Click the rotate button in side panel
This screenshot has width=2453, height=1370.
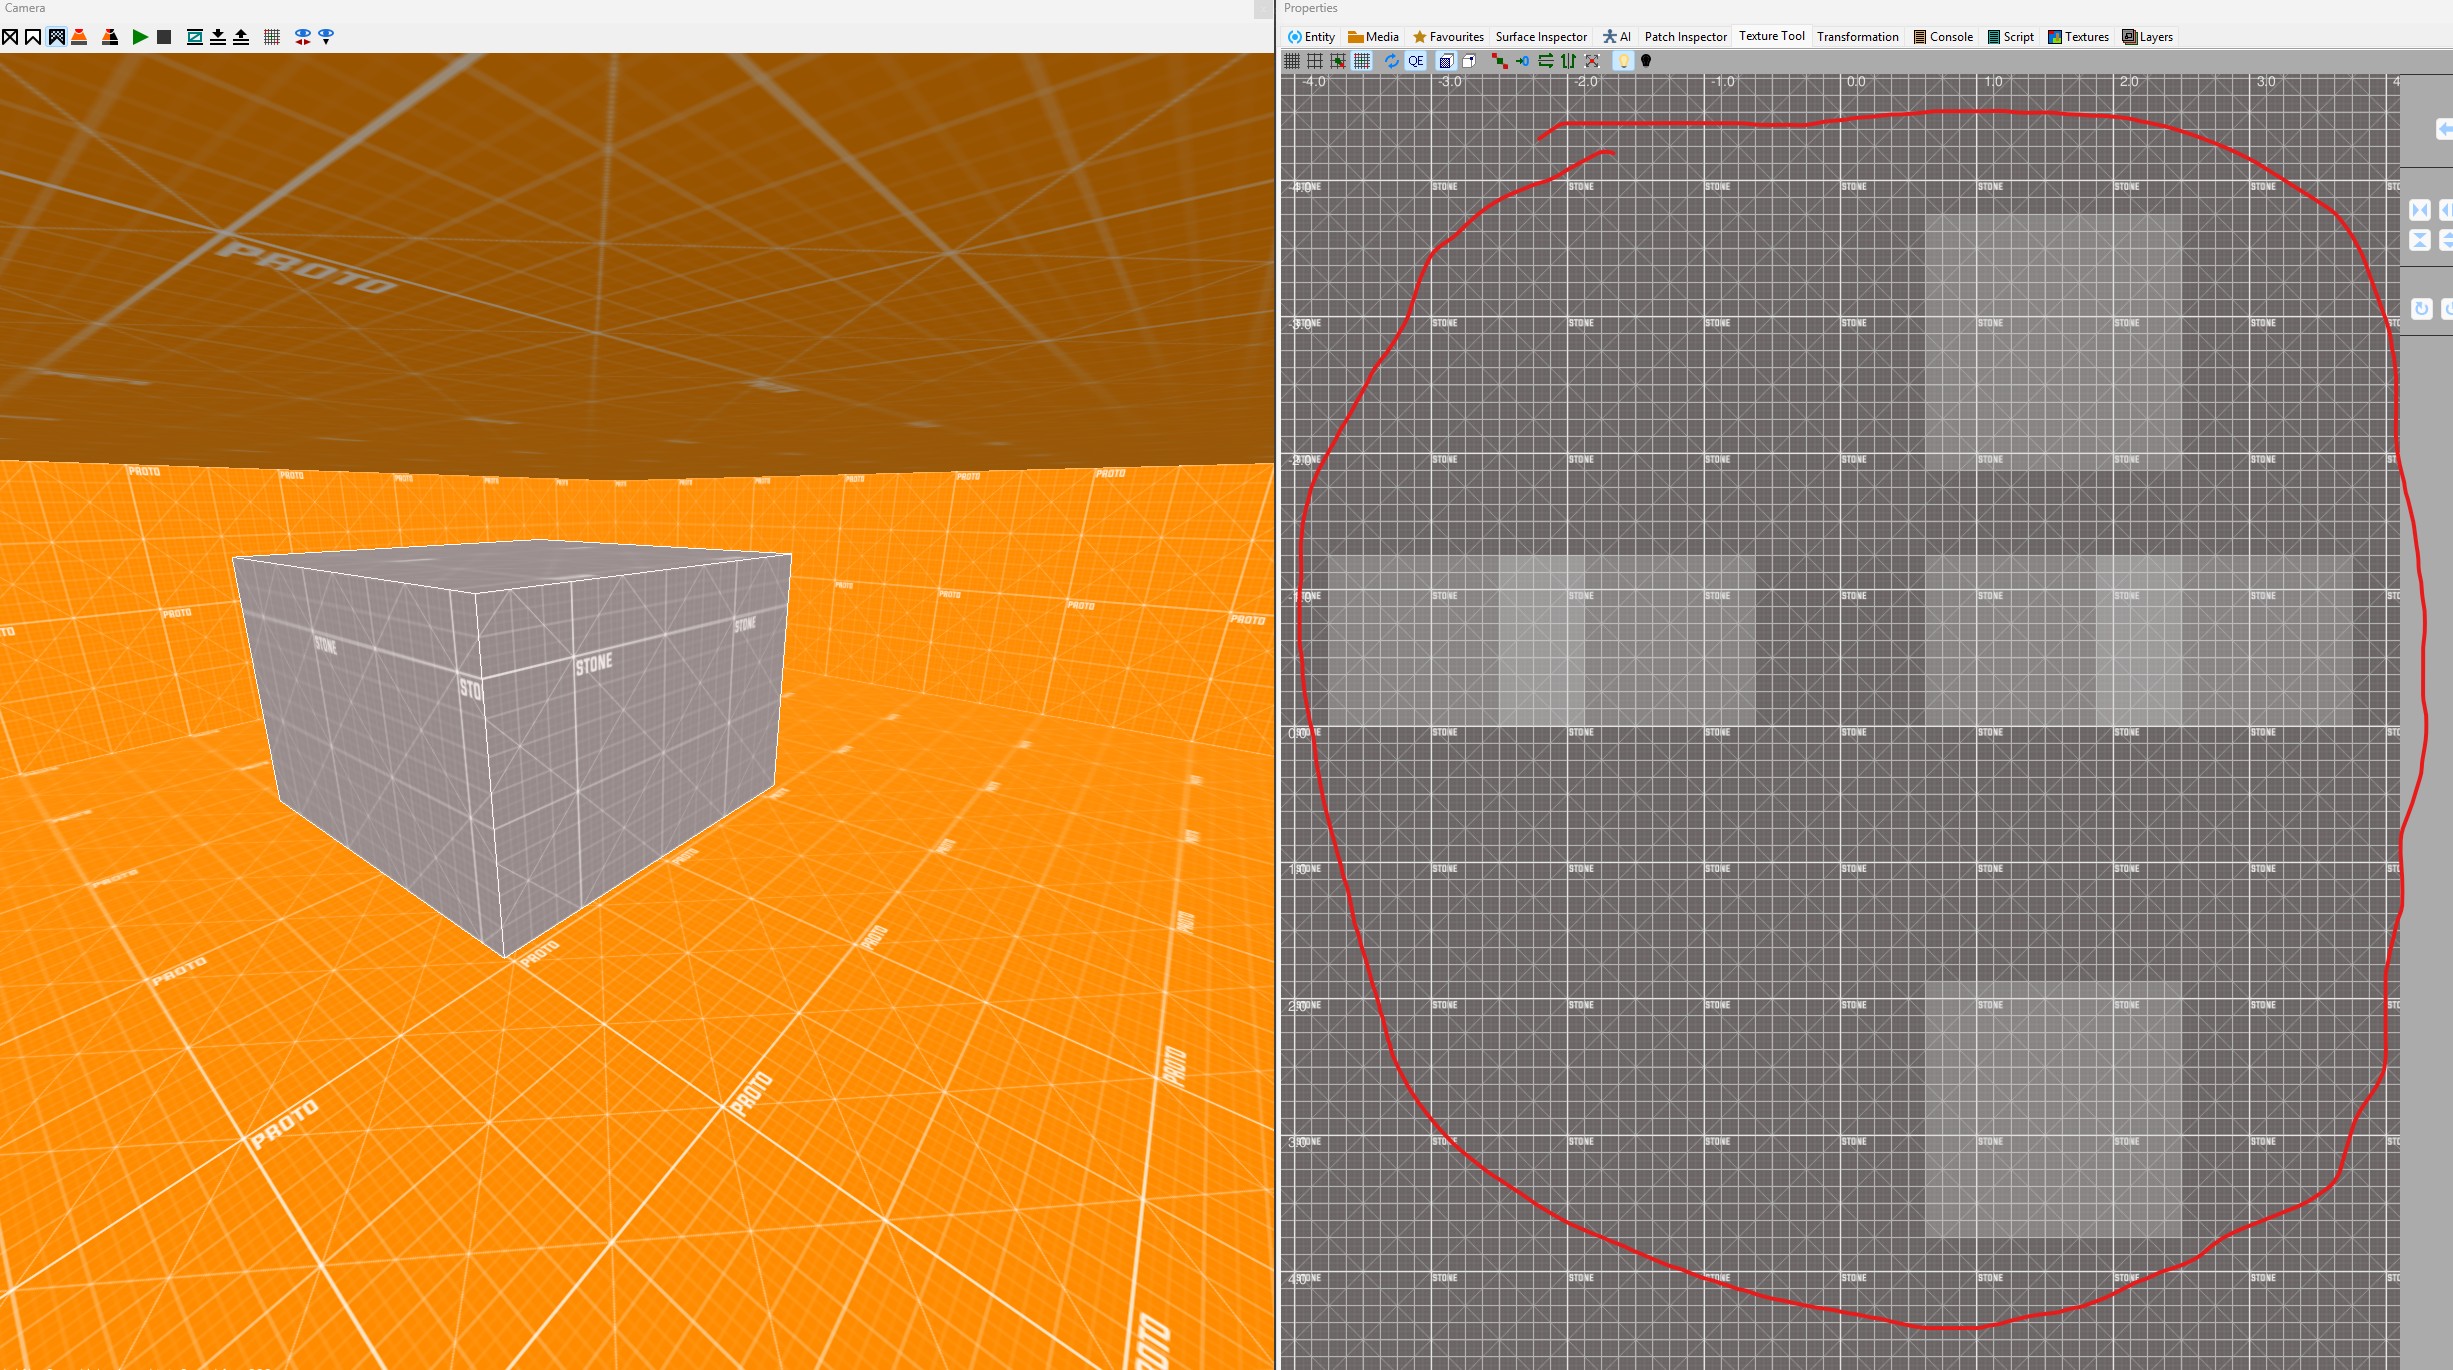2421,309
